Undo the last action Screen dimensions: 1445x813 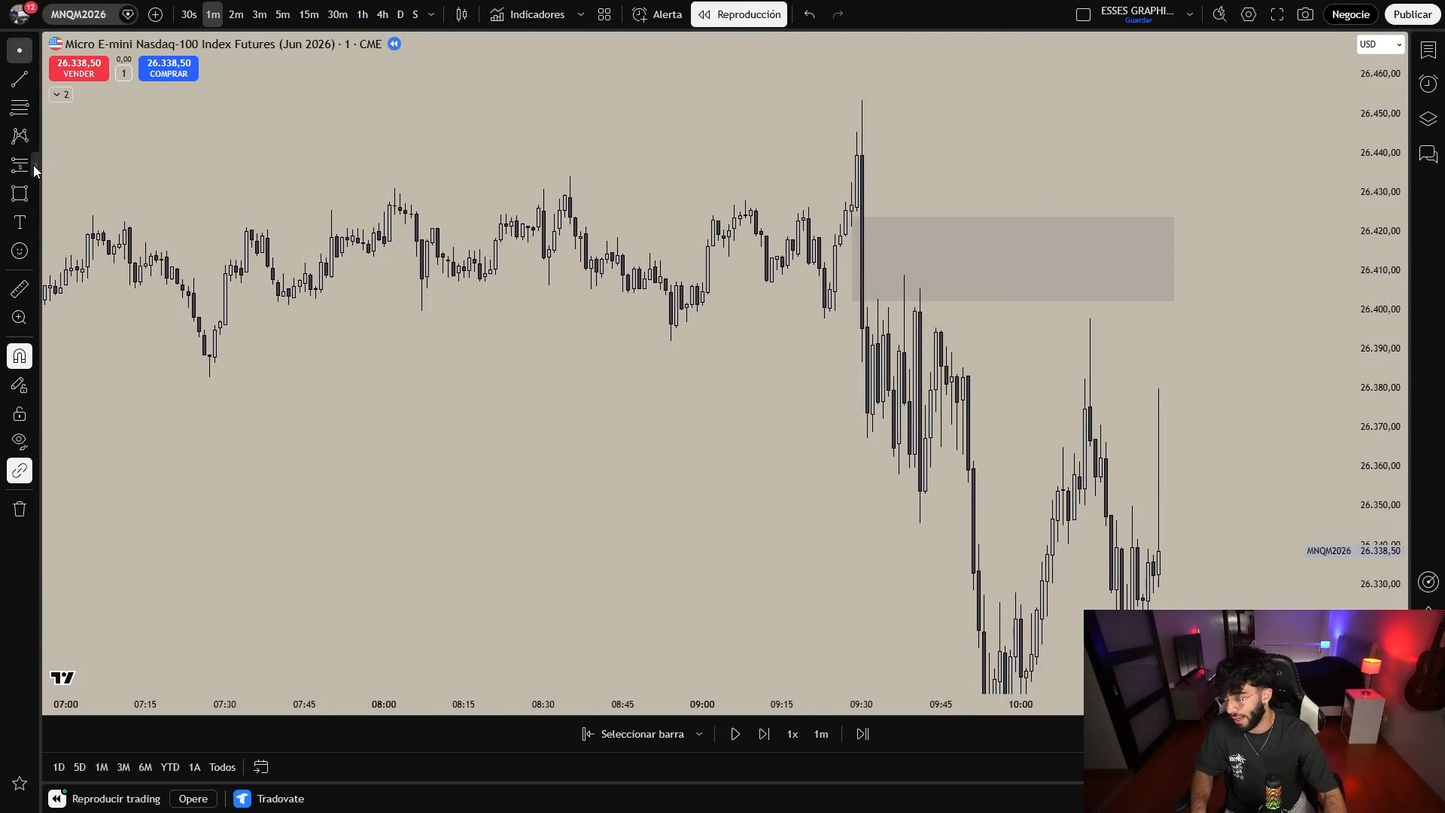809,15
